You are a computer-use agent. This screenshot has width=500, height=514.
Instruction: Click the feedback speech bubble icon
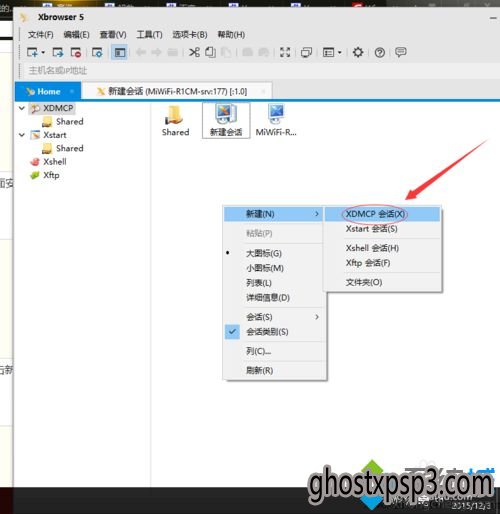point(400,52)
